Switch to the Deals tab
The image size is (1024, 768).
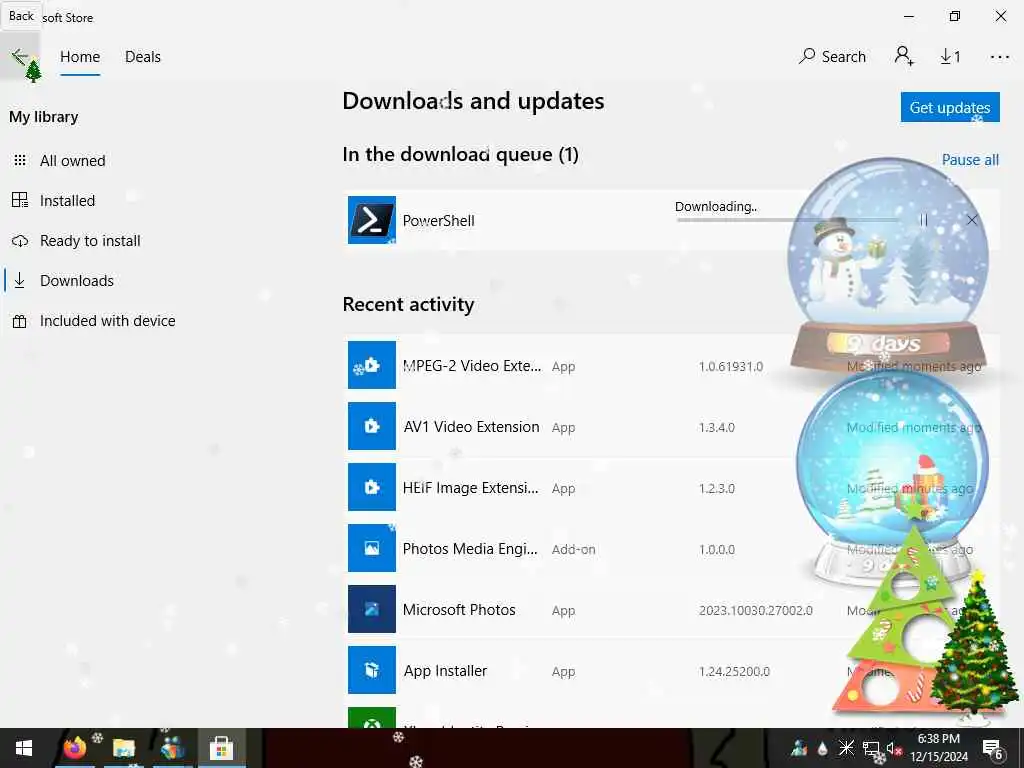143,57
